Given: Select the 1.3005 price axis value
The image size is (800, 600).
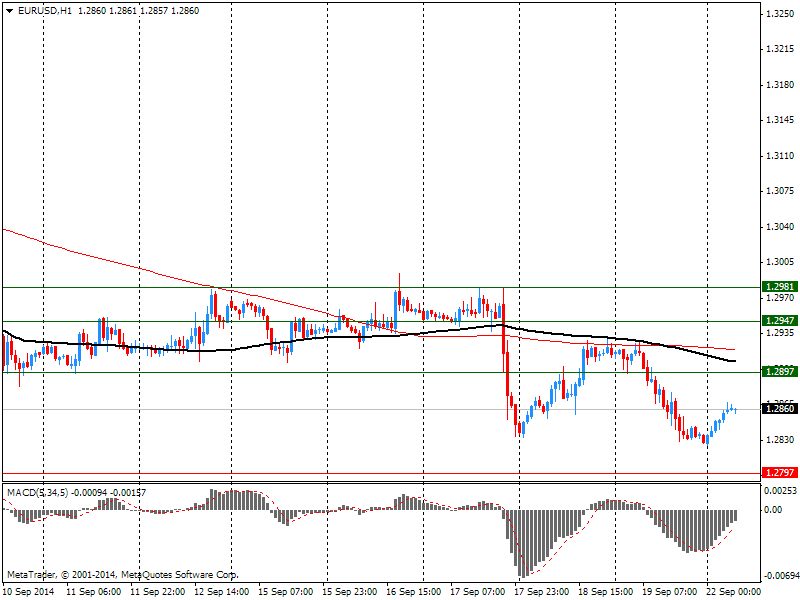Looking at the screenshot, I should point(780,262).
